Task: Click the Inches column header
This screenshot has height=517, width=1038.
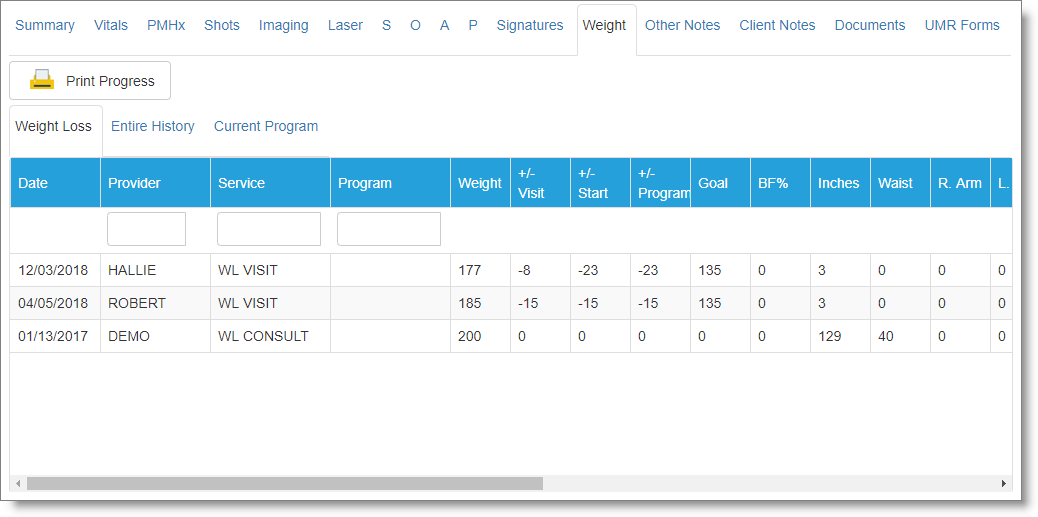Action: [x=841, y=183]
